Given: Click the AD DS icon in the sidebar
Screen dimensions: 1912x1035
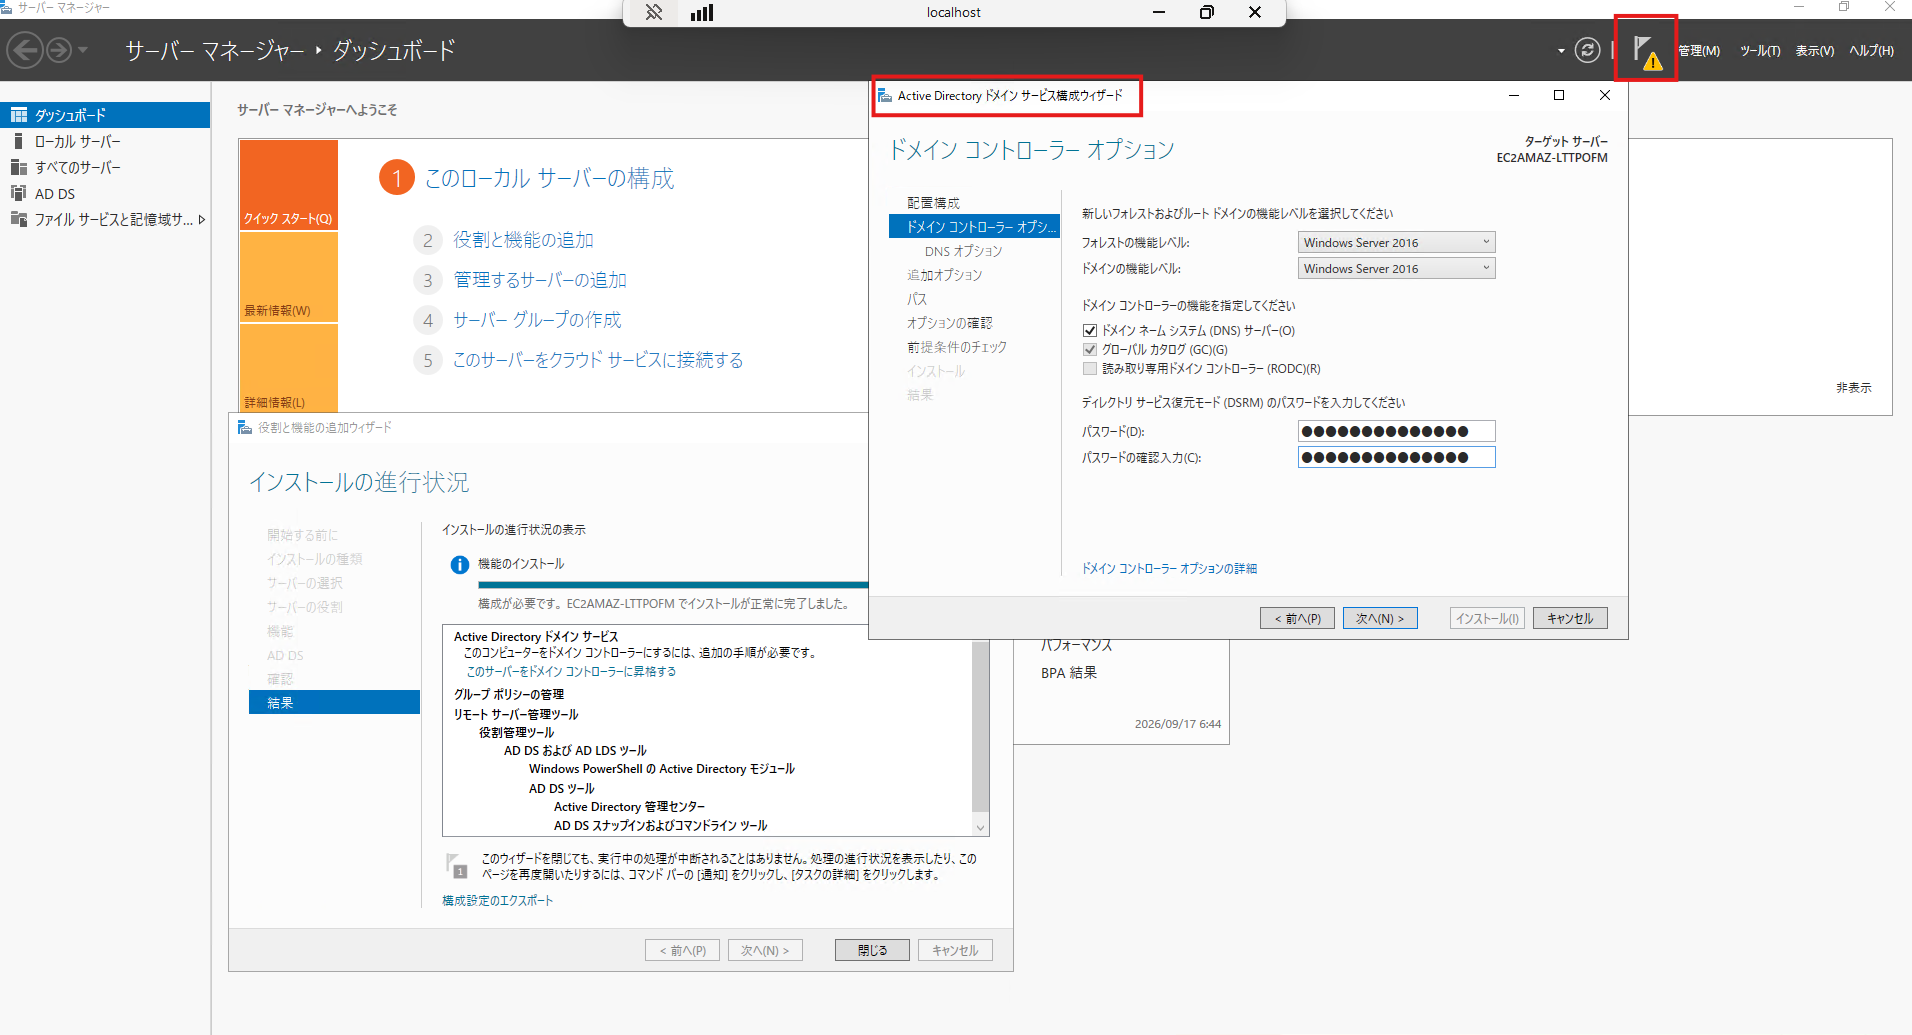Looking at the screenshot, I should coord(18,193).
